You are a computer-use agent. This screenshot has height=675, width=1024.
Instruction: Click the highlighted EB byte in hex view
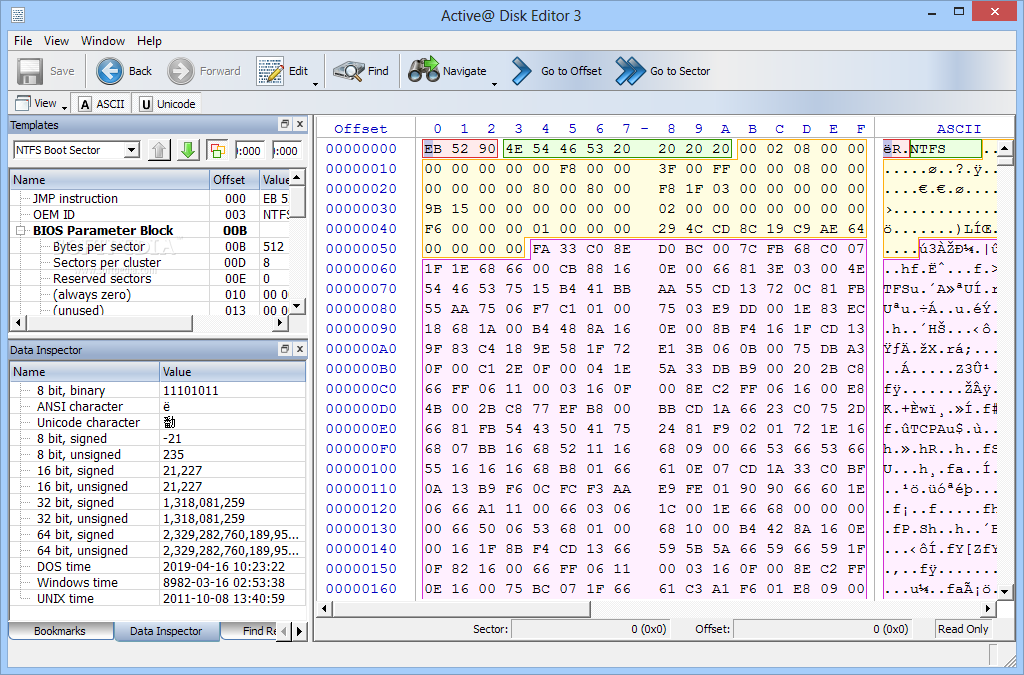tap(432, 149)
